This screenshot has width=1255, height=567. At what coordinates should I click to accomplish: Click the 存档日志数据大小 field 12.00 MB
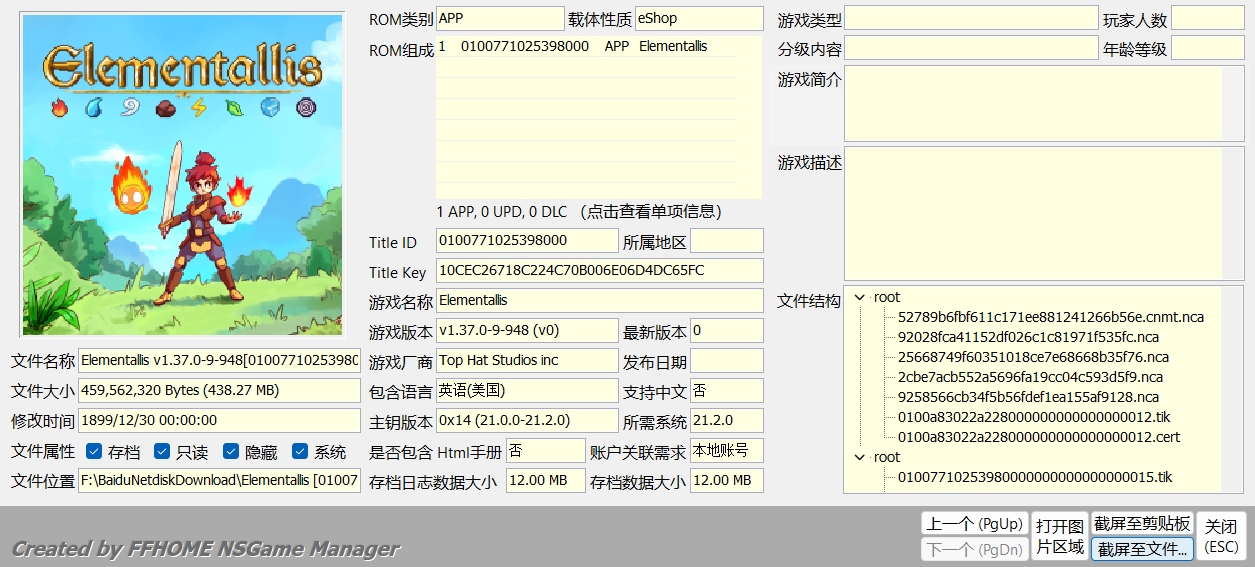click(x=546, y=481)
